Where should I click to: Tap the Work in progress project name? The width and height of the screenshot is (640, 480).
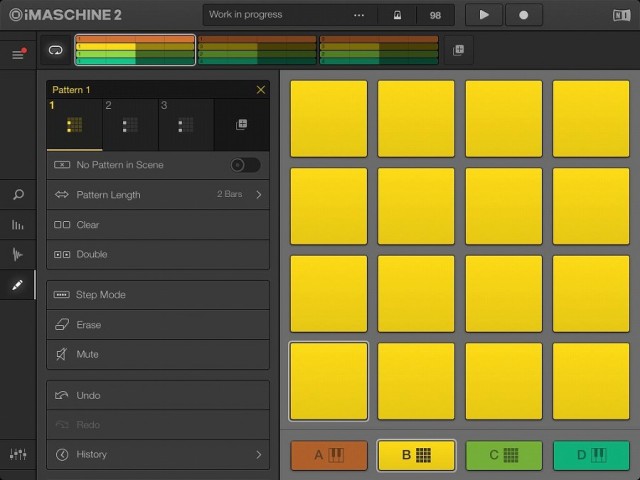click(246, 15)
